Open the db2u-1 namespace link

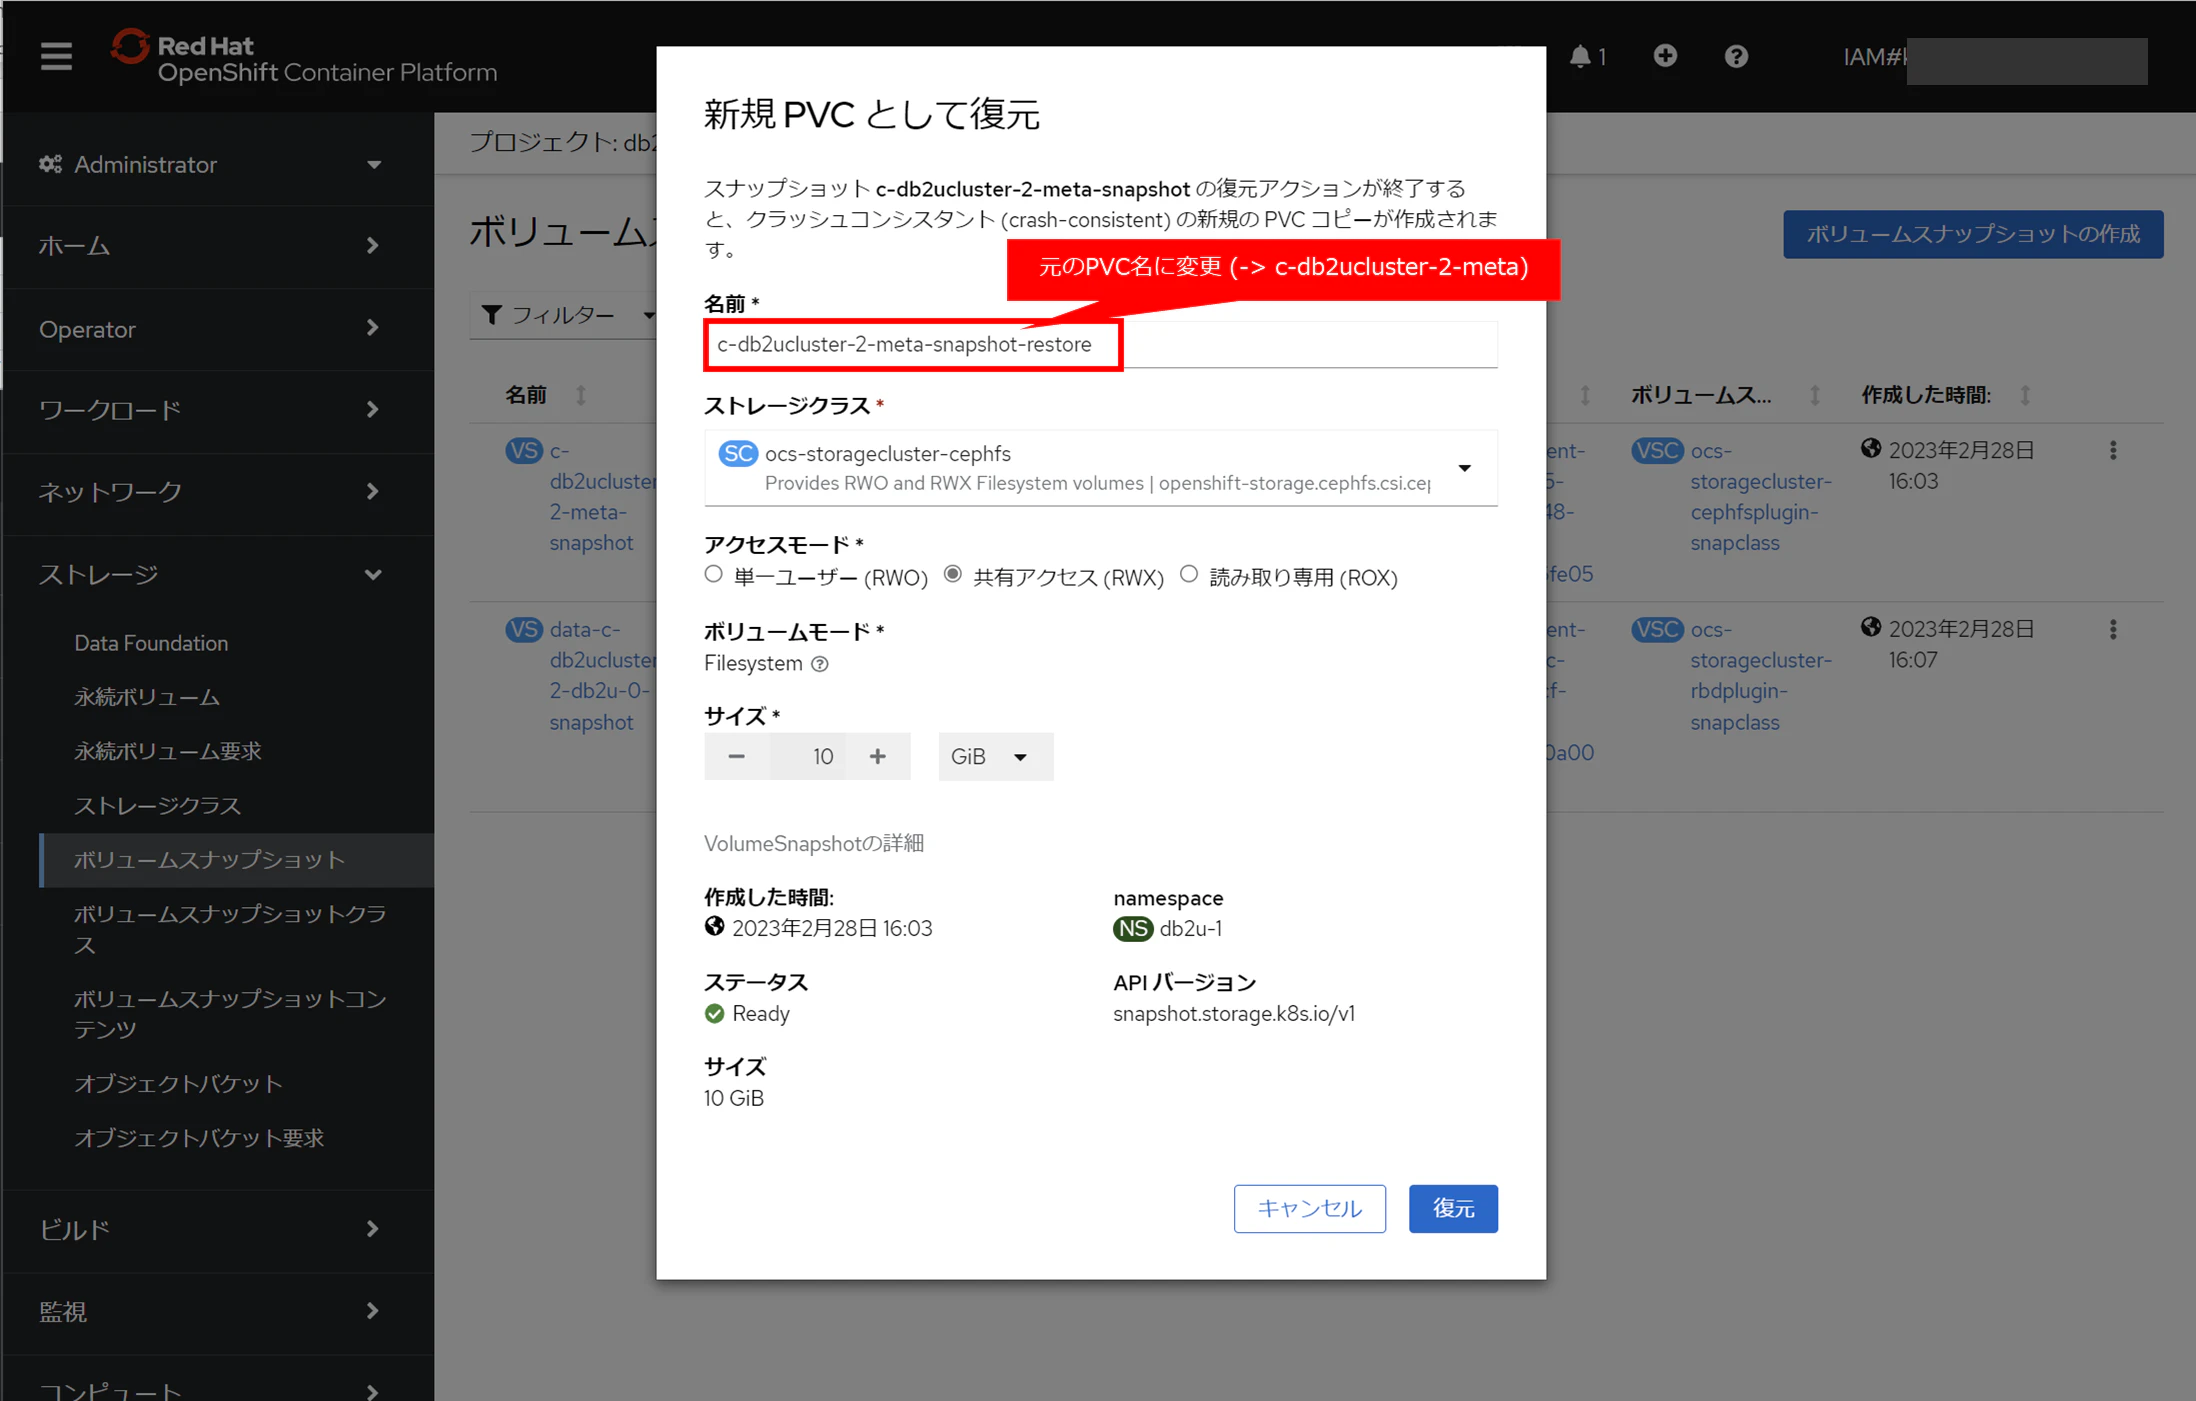coord(1190,929)
